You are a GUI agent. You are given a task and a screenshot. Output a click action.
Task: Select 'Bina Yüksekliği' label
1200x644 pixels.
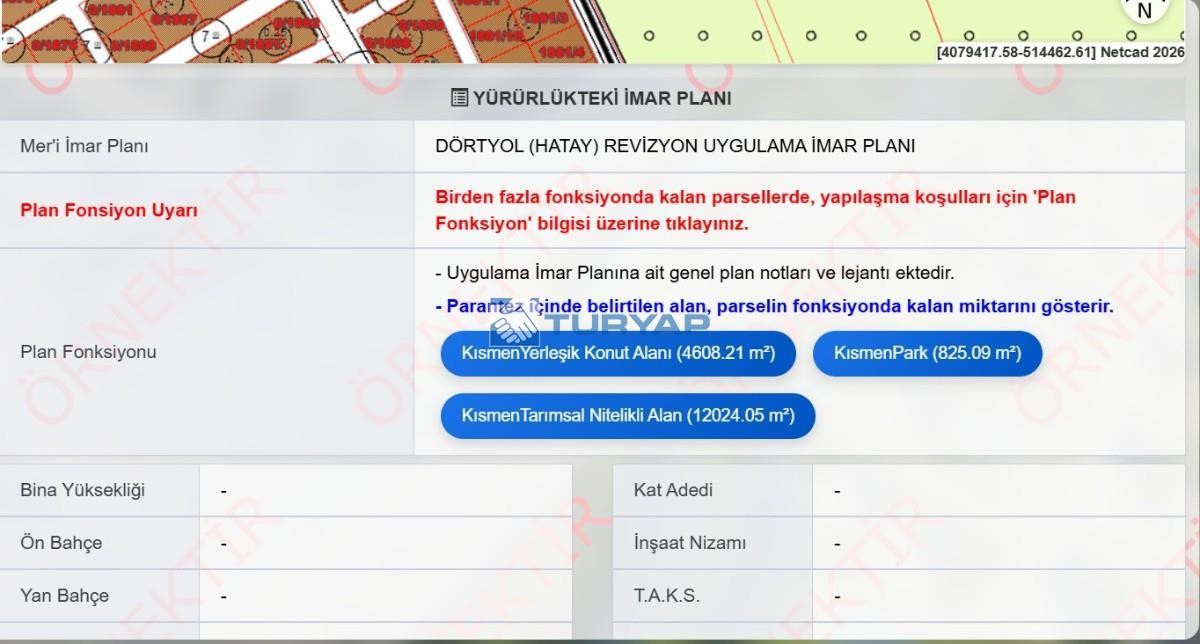click(x=82, y=490)
